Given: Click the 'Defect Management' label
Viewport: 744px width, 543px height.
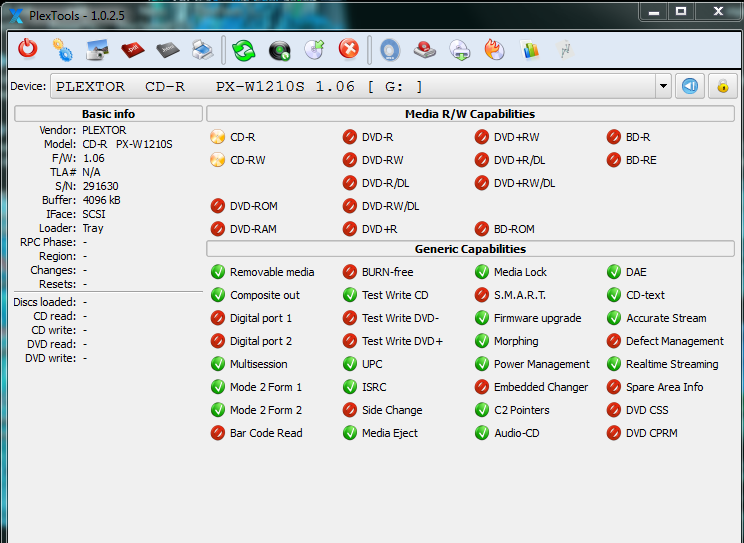Looking at the screenshot, I should click(675, 341).
